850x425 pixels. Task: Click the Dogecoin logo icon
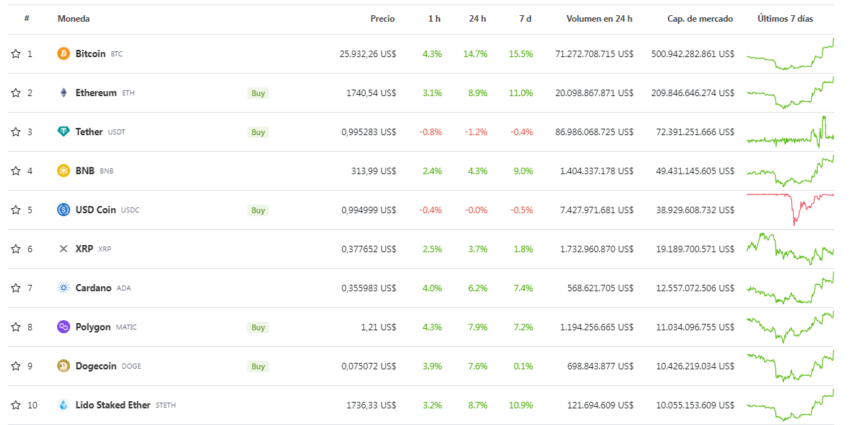[64, 366]
